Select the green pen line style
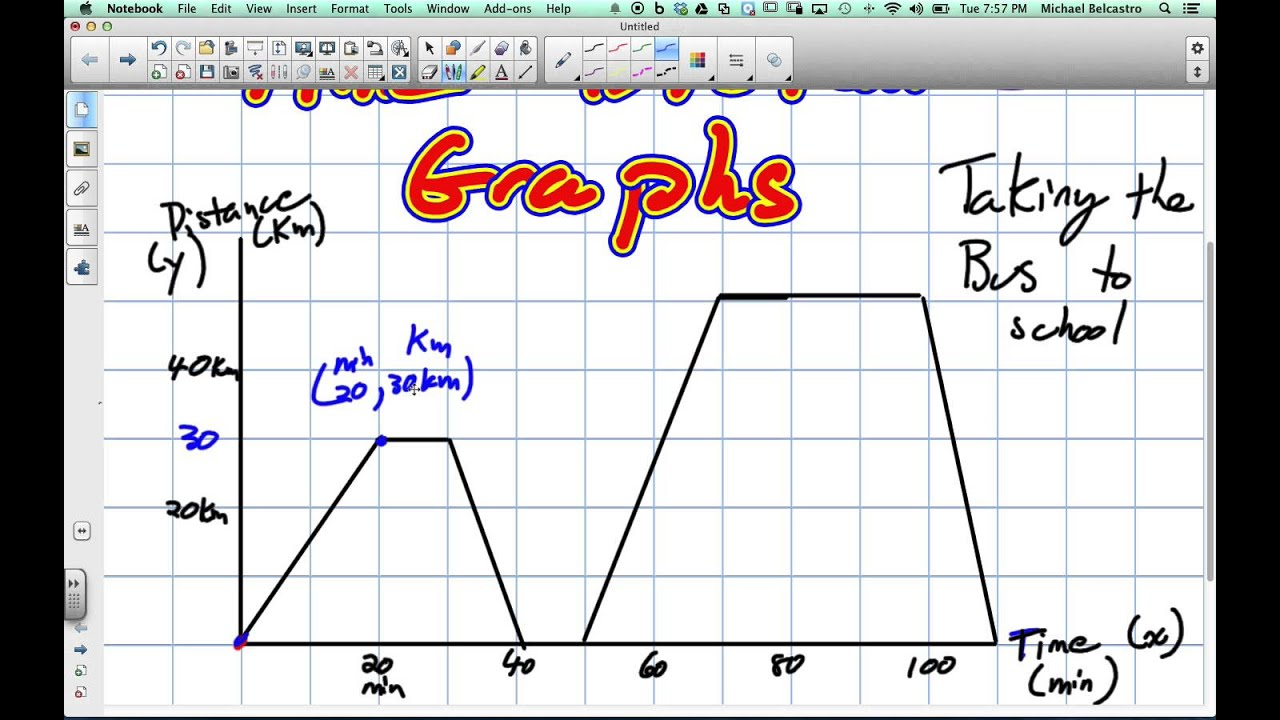The height and width of the screenshot is (720, 1280). [x=642, y=48]
